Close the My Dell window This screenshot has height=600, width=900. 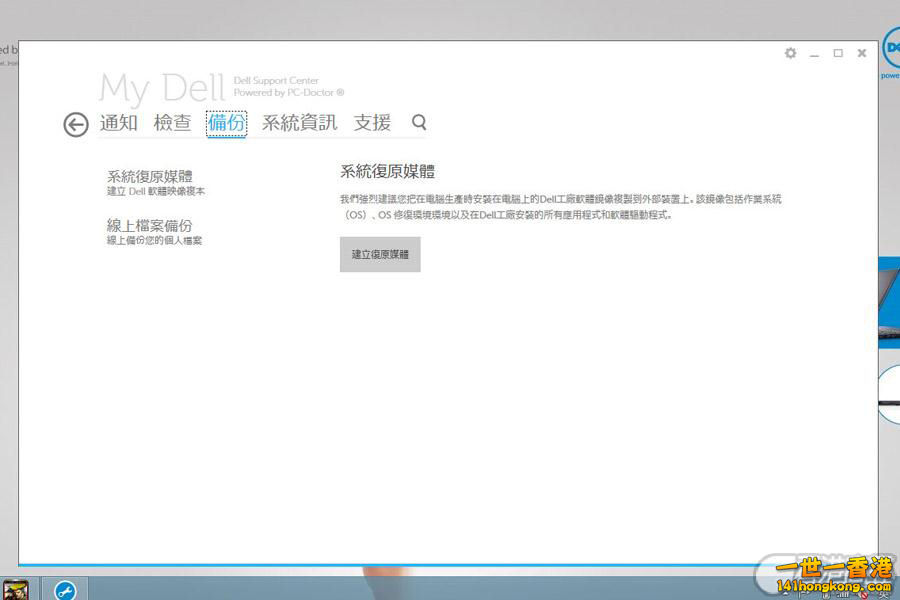point(862,53)
